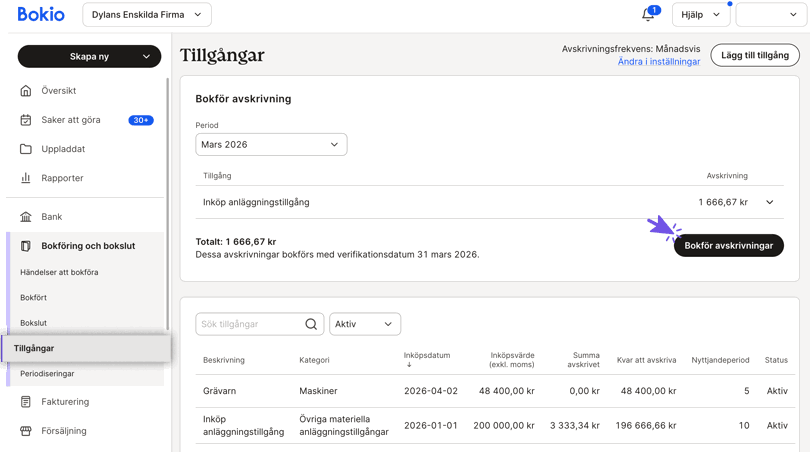Click the Bokio logo

pyautogui.click(x=41, y=15)
